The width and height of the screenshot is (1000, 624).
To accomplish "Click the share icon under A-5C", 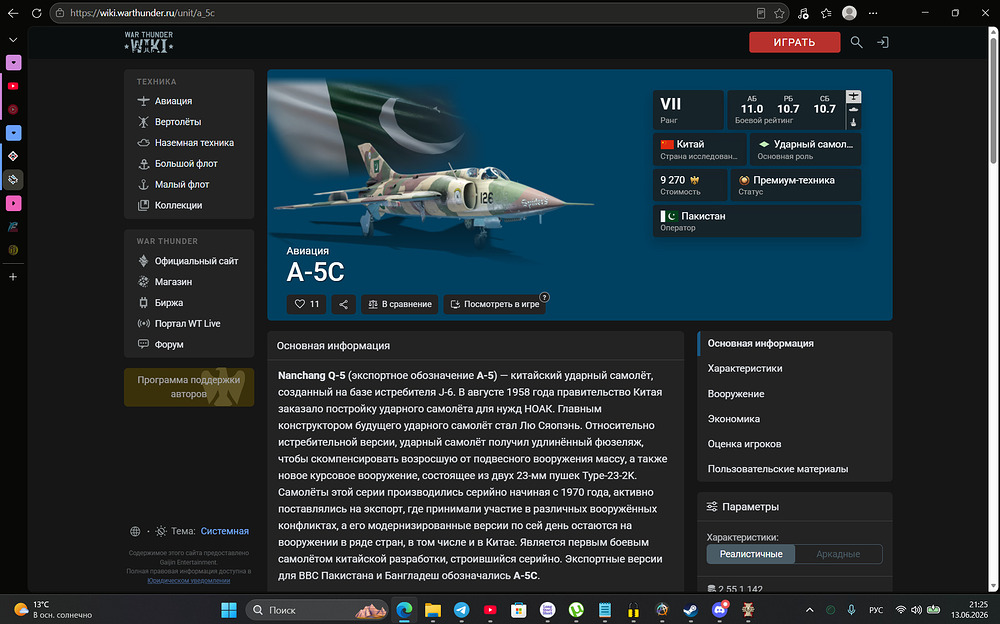I will 343,304.
